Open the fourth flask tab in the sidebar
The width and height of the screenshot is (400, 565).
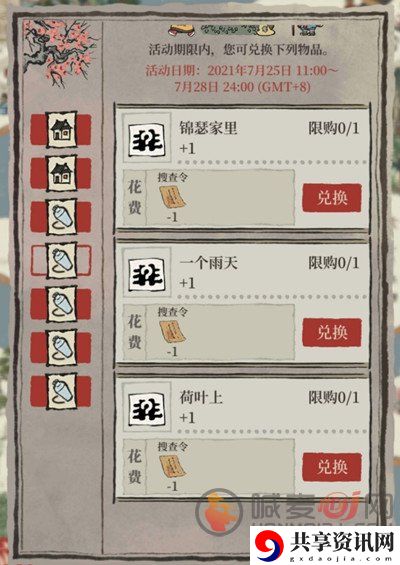point(61,348)
